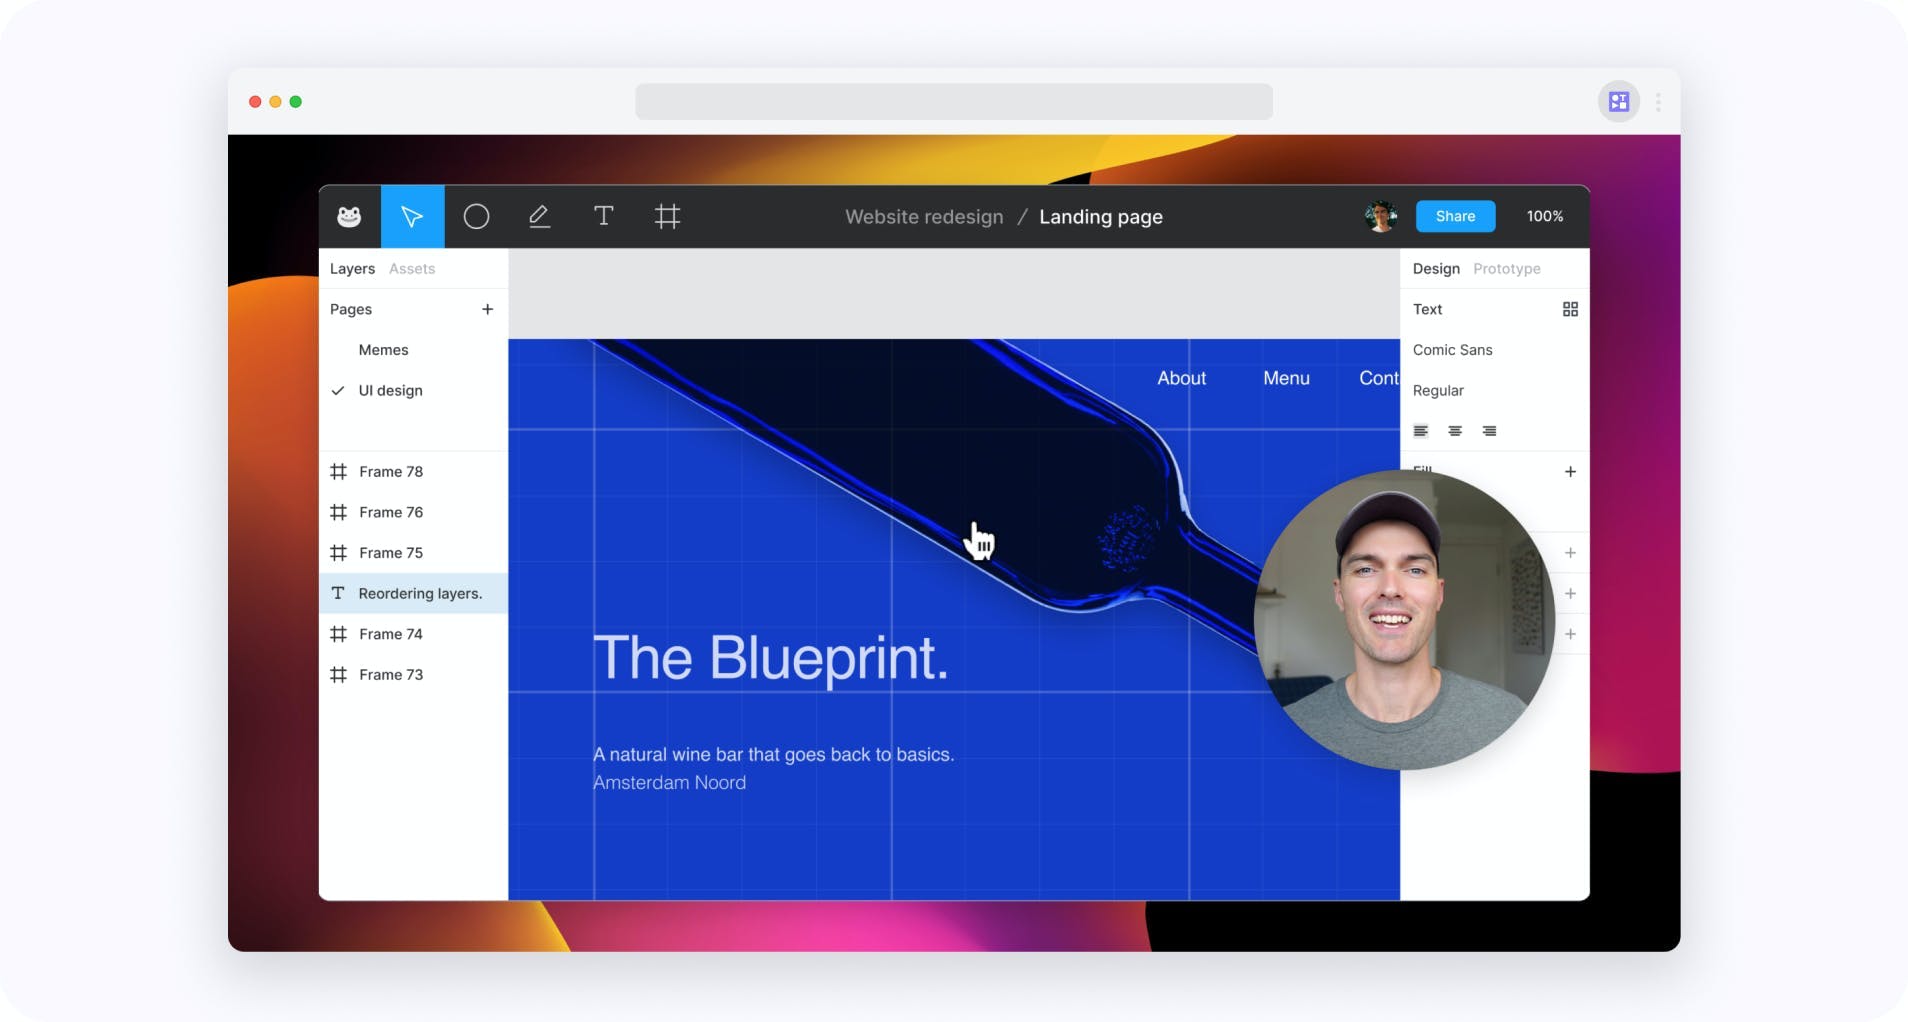1908x1022 pixels.
Task: Switch to the Layers tab
Action: click(x=352, y=269)
